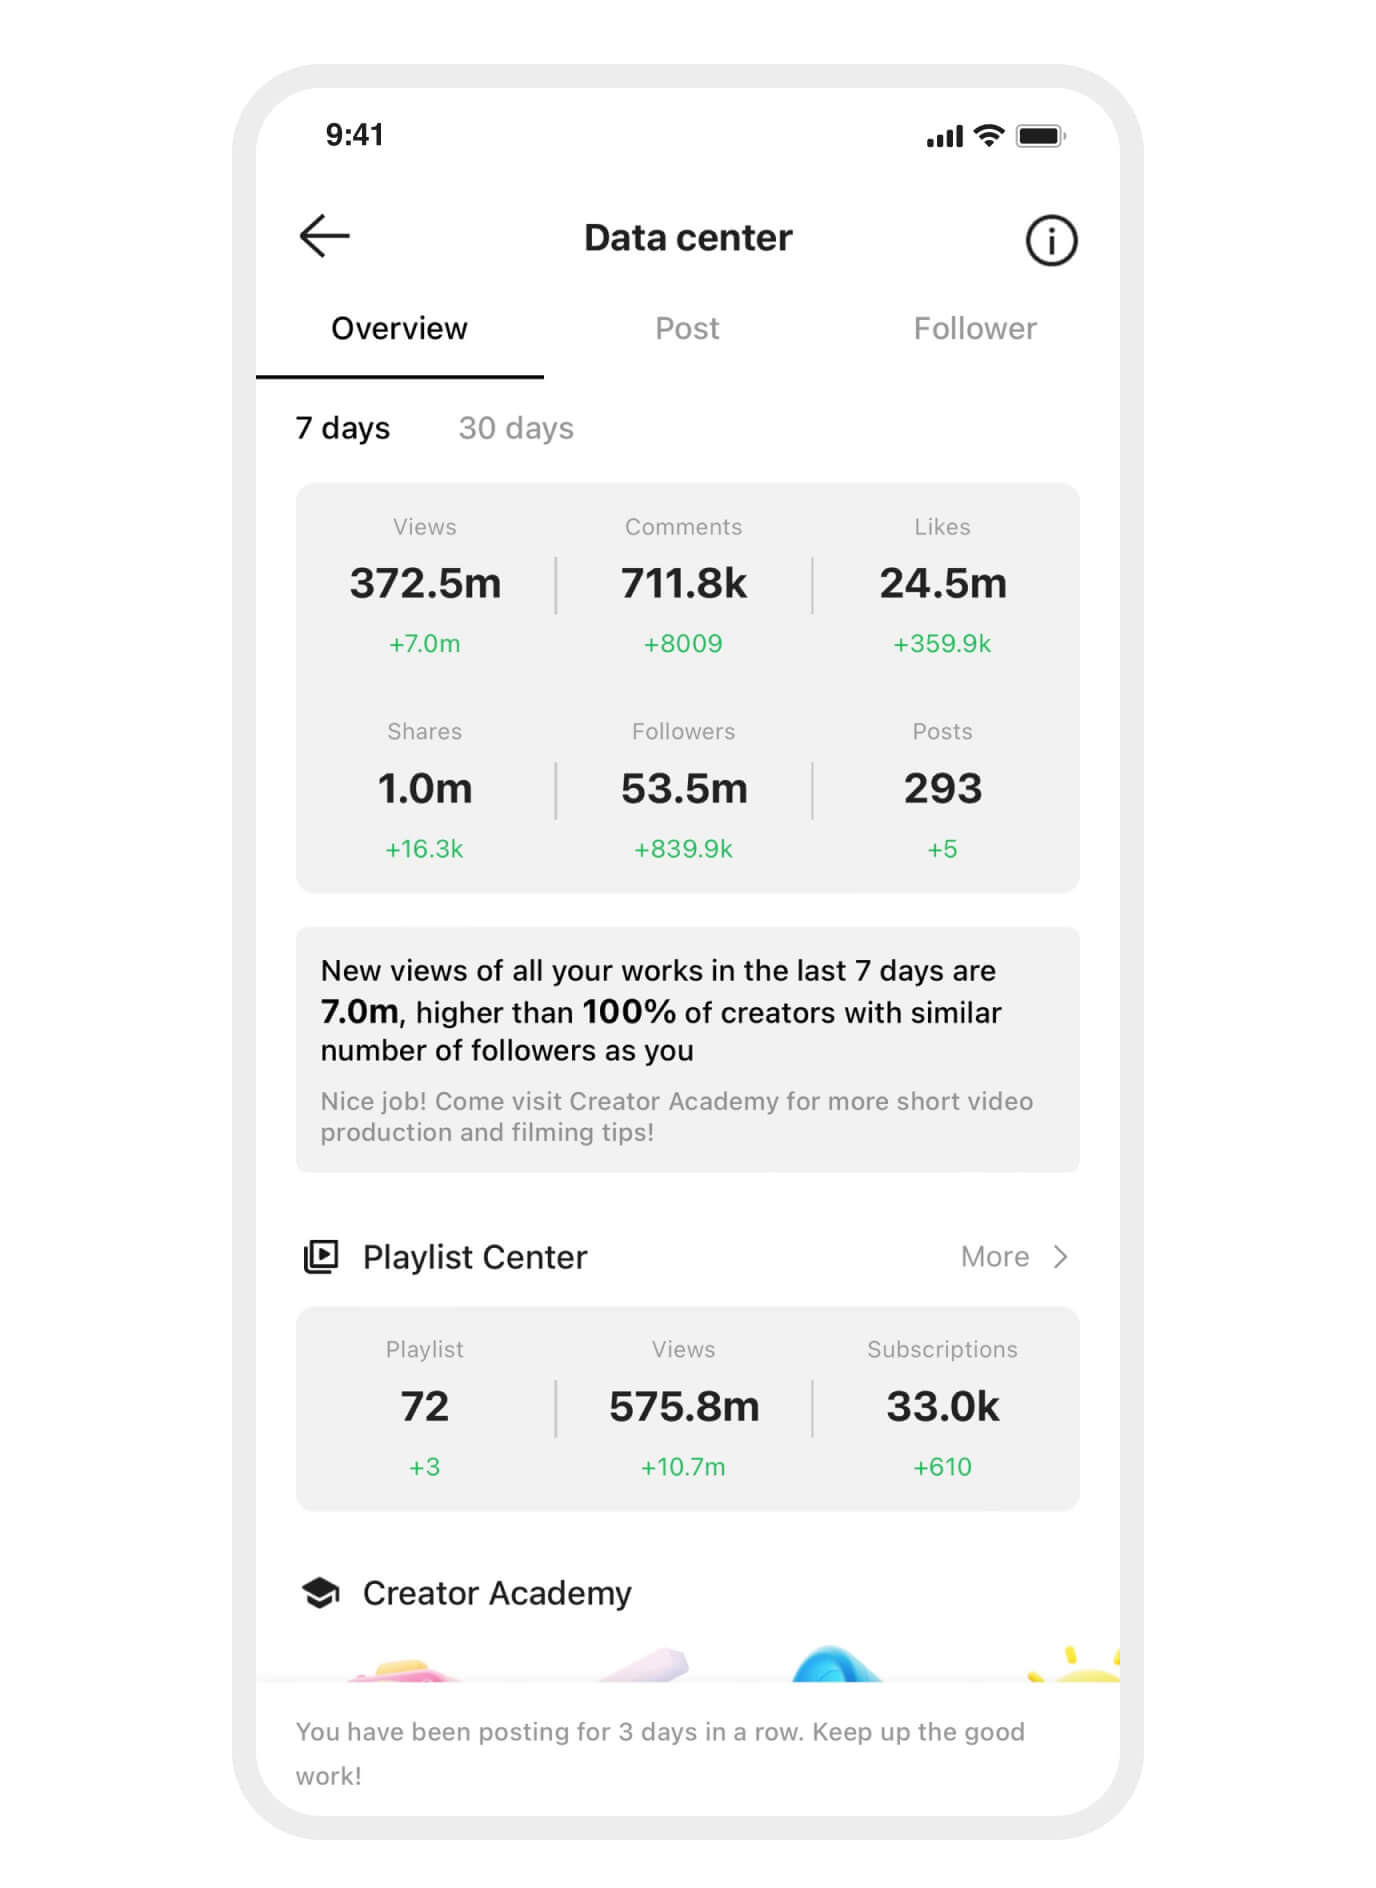Expand Playlist Center with the chevron arrow
Image resolution: width=1376 pixels, height=1888 pixels.
1061,1257
